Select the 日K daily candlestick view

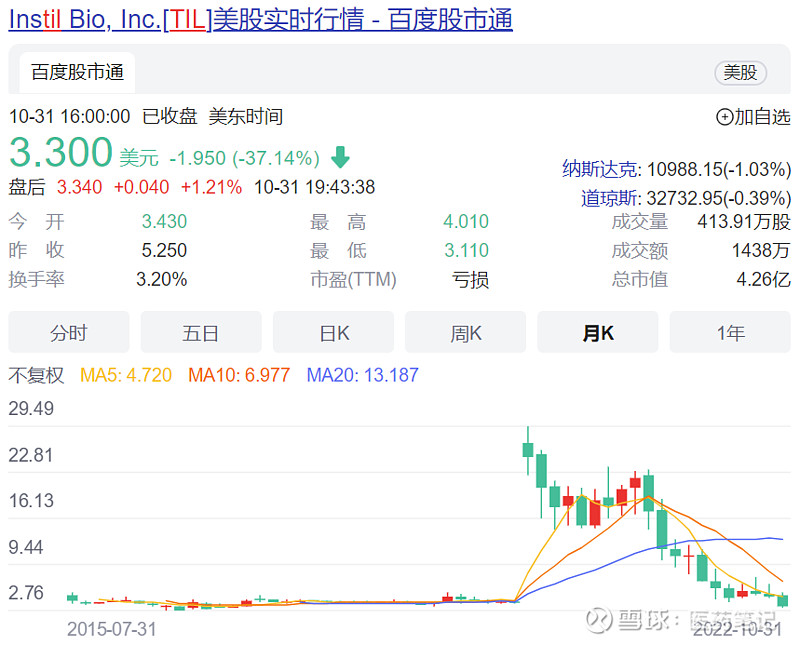[x=333, y=332]
